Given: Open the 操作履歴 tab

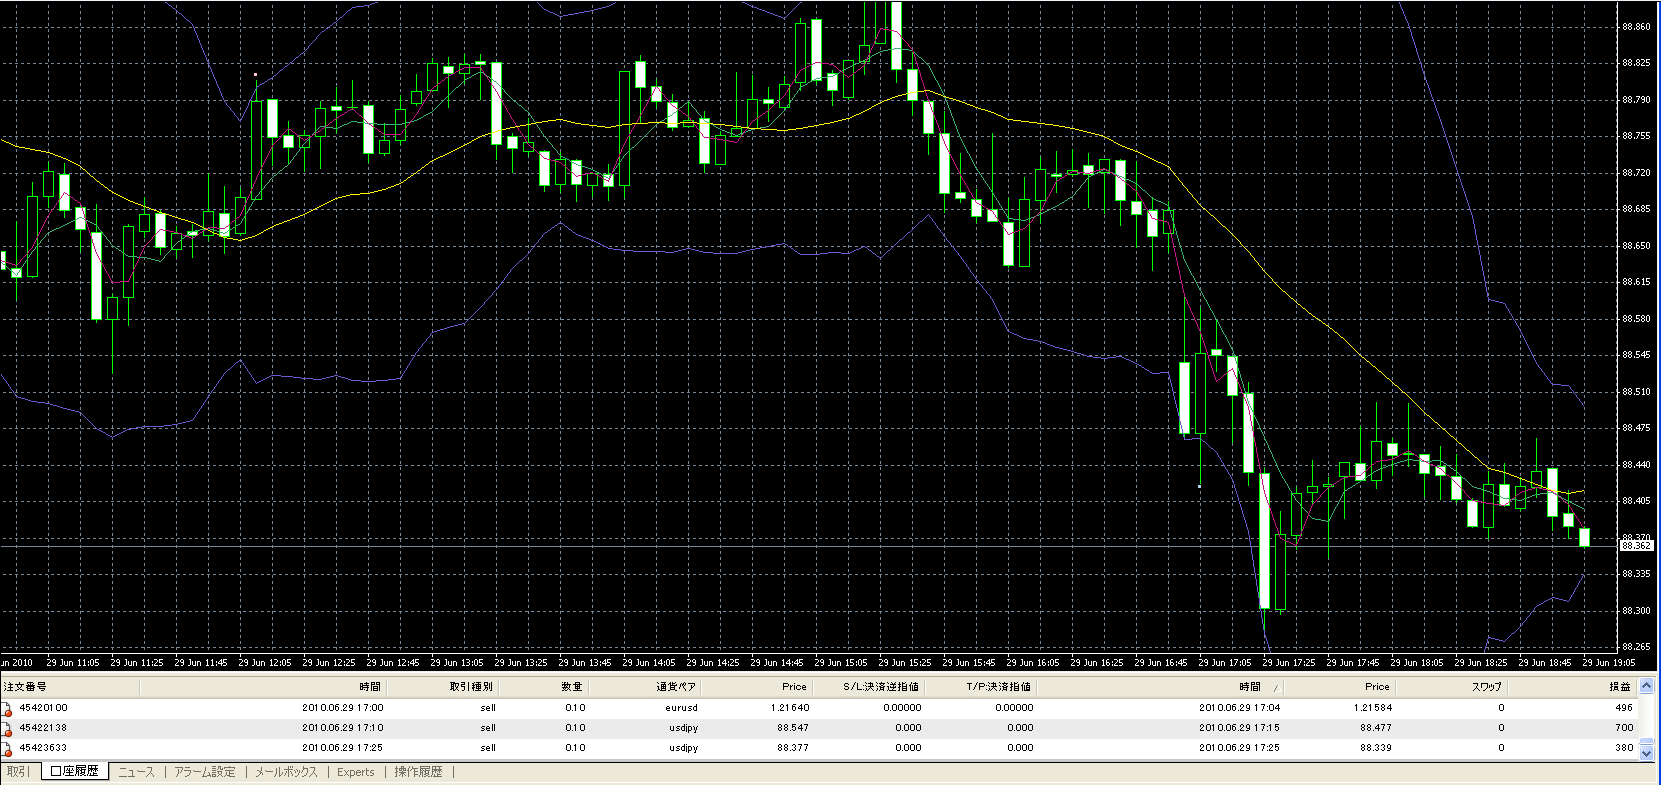Looking at the screenshot, I should point(418,772).
